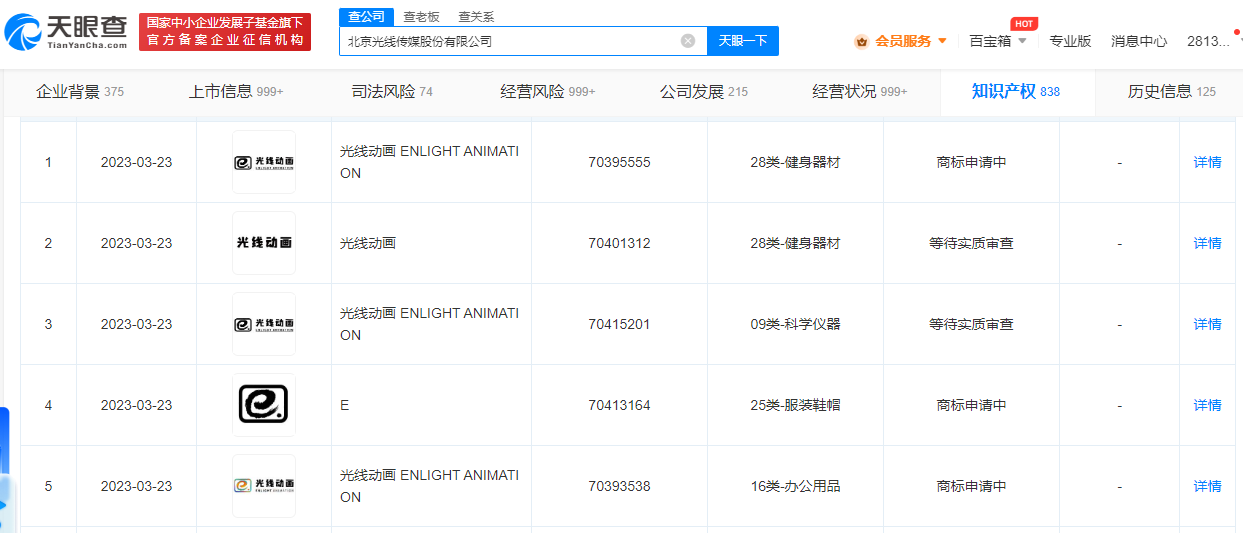
Task: Switch to the 公司发展 tab
Action: [704, 92]
